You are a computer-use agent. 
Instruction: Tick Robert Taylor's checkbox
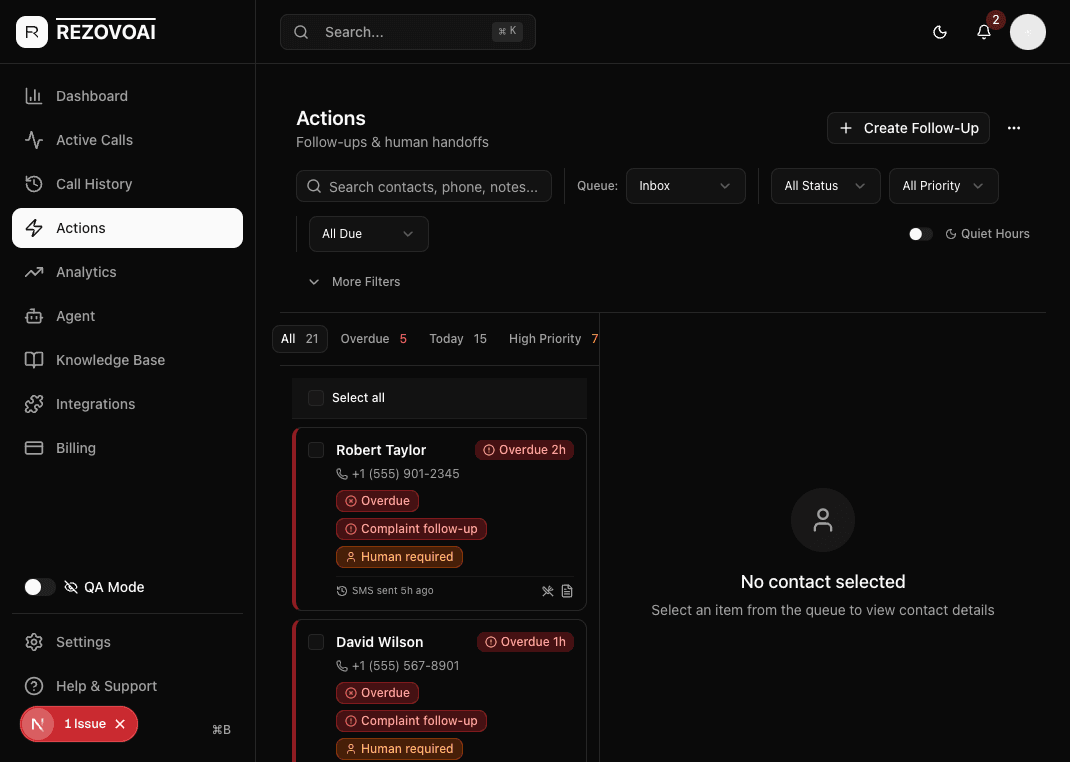tap(316, 450)
